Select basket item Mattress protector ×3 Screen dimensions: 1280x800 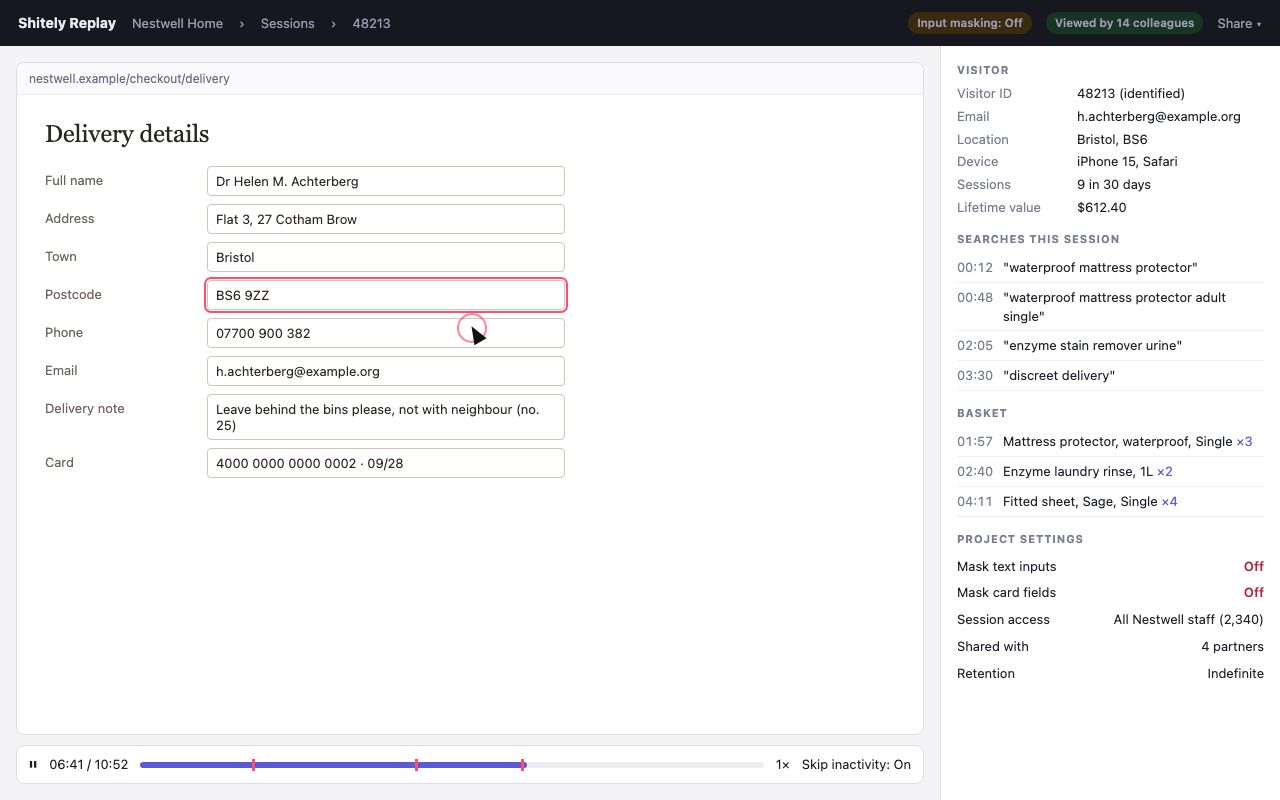1110,441
